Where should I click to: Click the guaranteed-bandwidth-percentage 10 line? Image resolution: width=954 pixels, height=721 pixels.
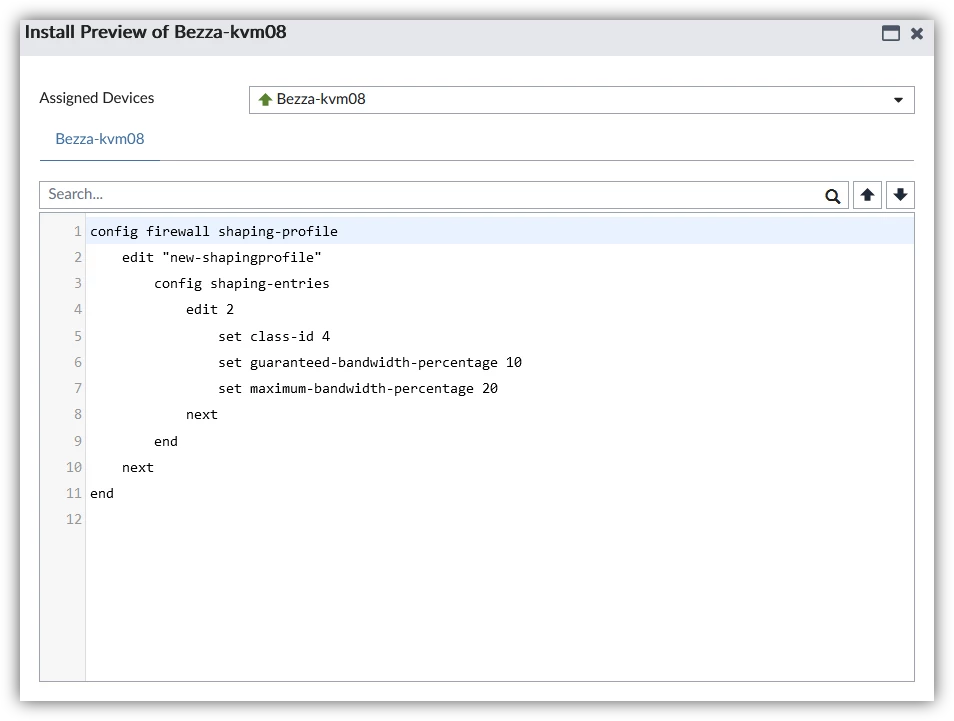pos(370,363)
